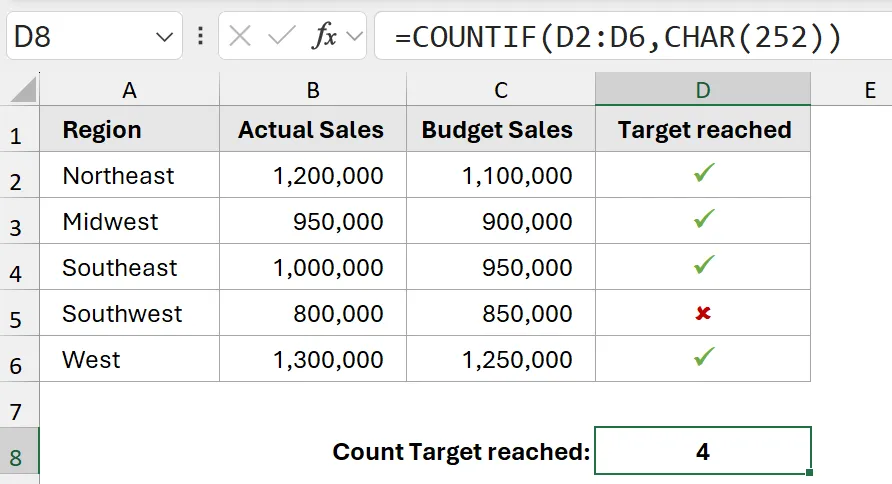Click the Midwest green checkmark cell

703,221
